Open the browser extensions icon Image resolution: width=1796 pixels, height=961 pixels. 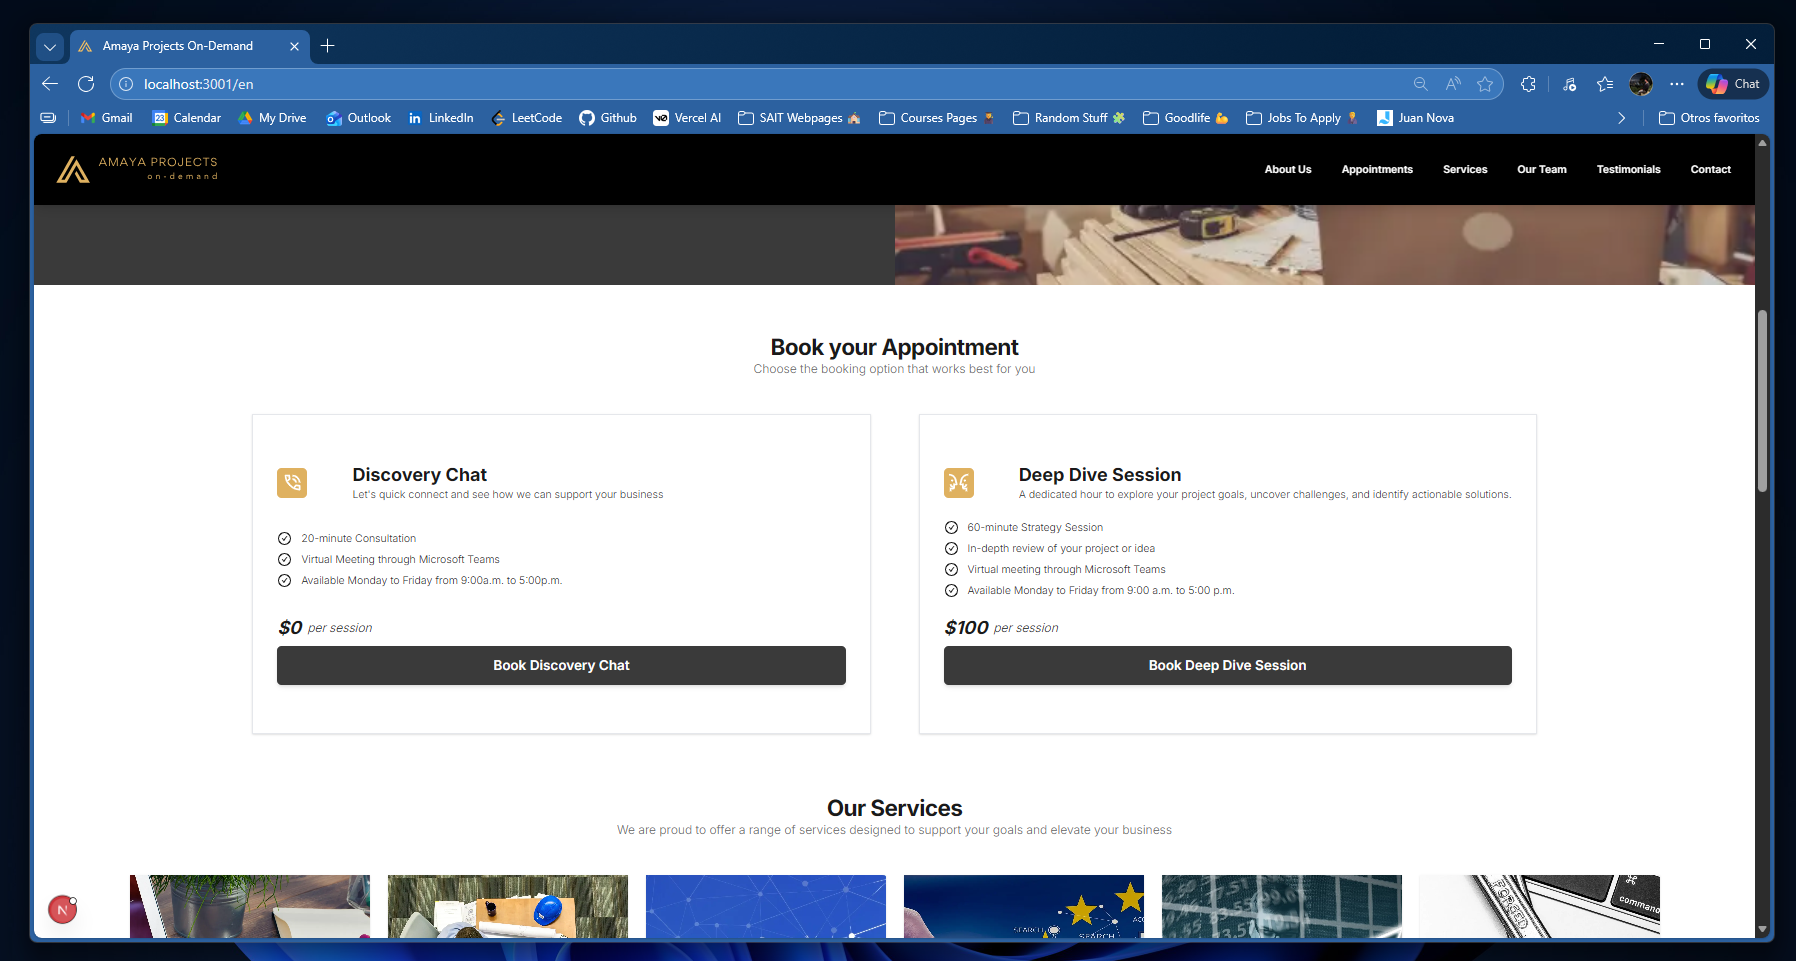point(1528,84)
